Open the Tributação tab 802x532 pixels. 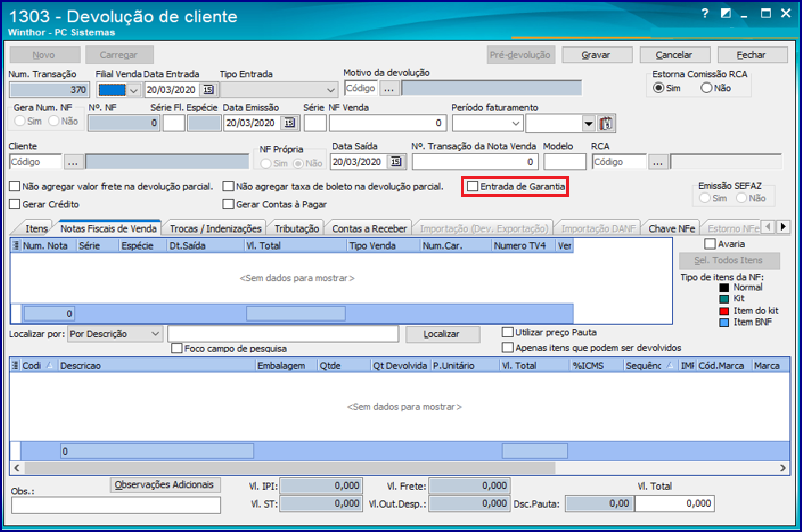tap(297, 229)
